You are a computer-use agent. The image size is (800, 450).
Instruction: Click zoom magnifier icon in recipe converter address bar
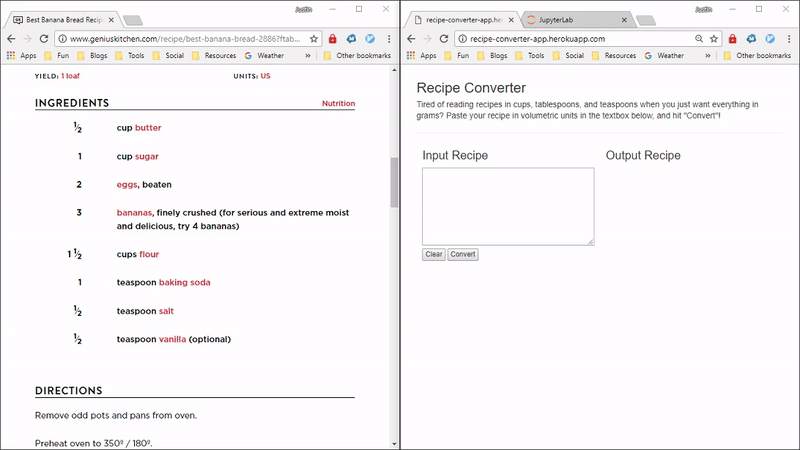[698, 38]
